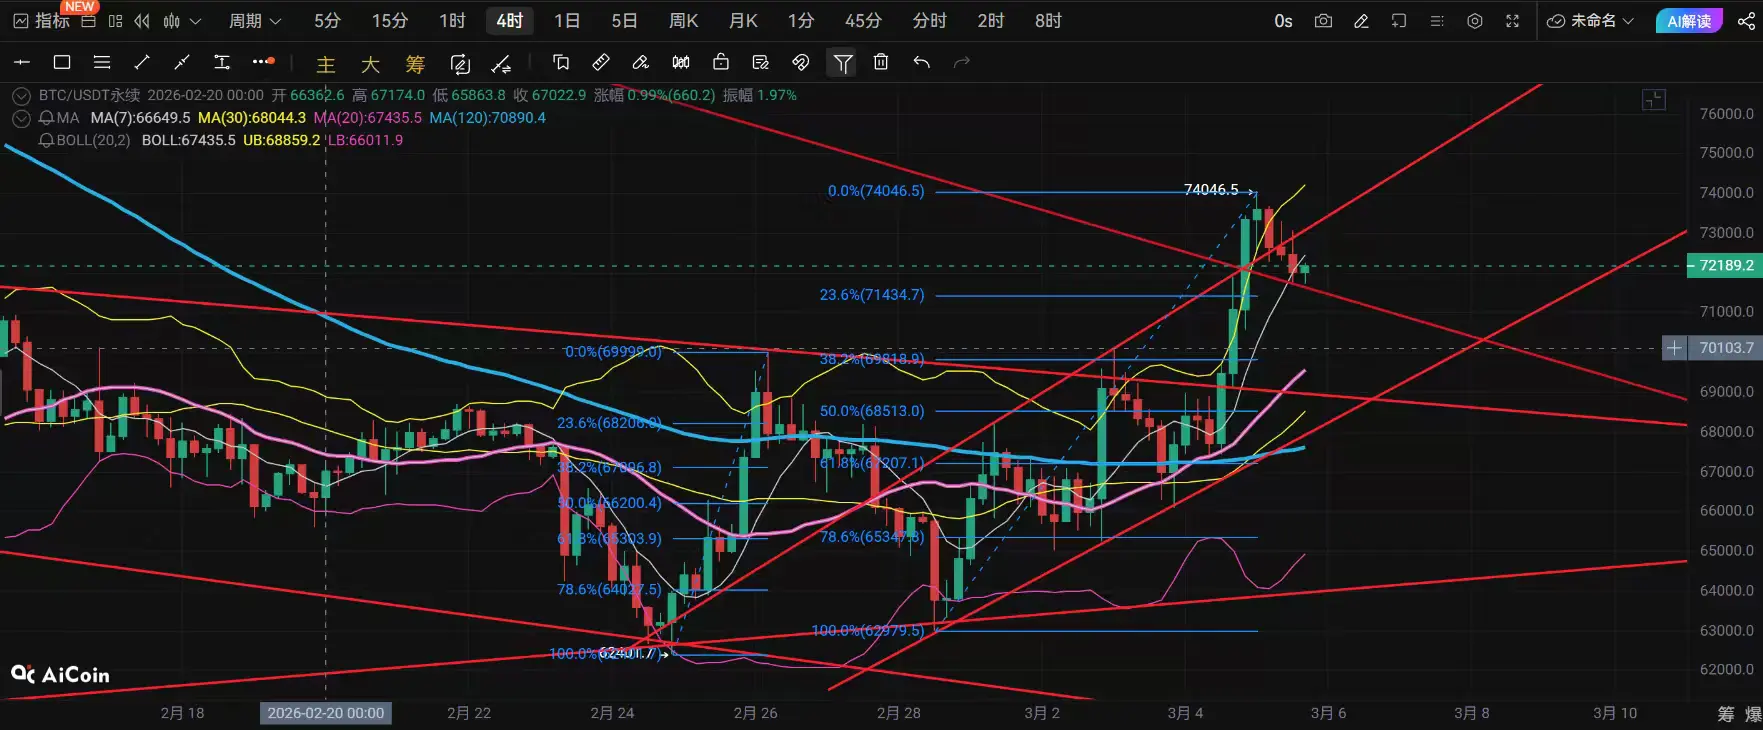Screen dimensions: 1763x730
Task: Open chart settings hexagon icon
Action: point(1475,21)
